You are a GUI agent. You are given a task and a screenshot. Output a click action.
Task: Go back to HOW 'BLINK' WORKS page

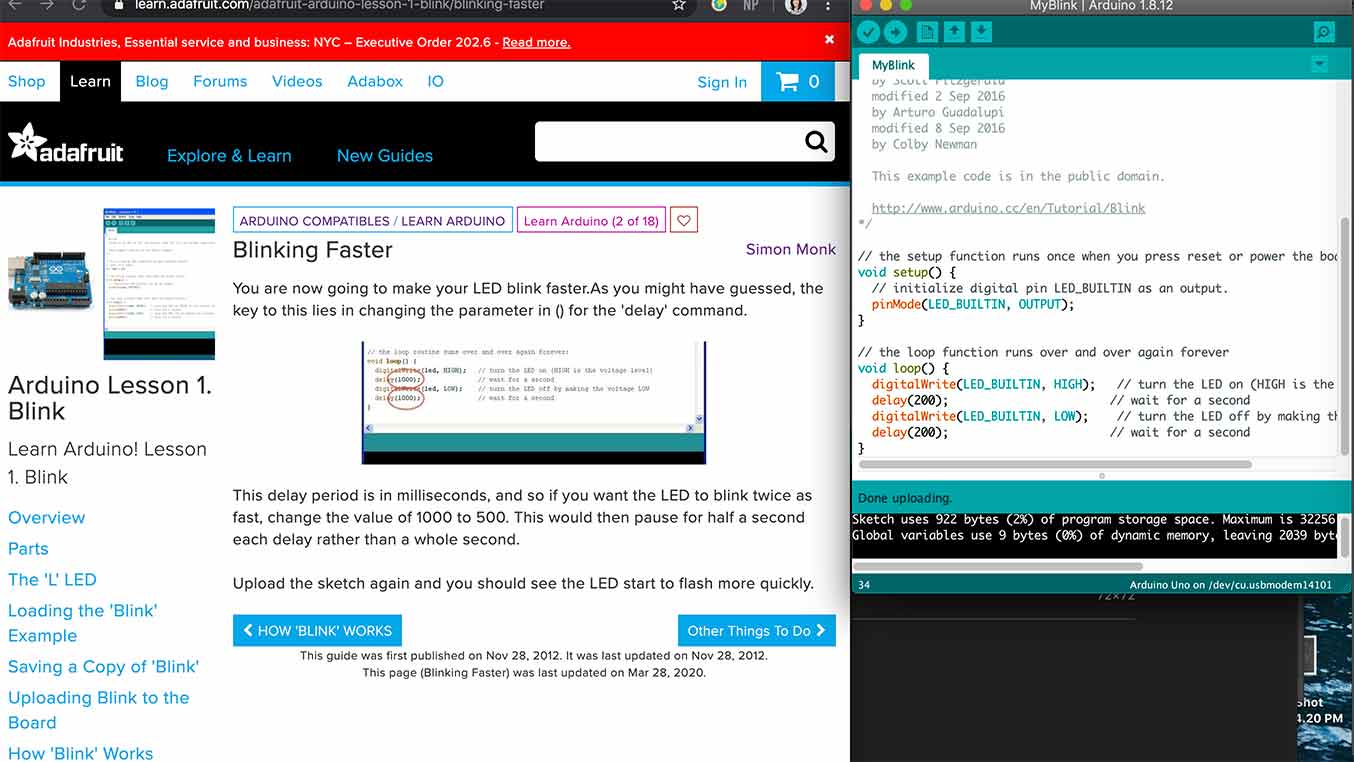pos(317,631)
